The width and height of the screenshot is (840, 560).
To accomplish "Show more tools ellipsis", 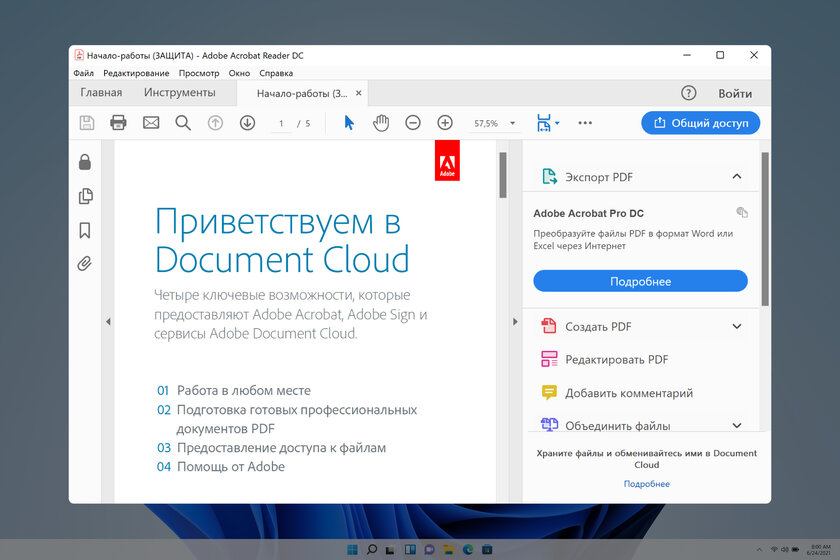I will click(x=585, y=123).
